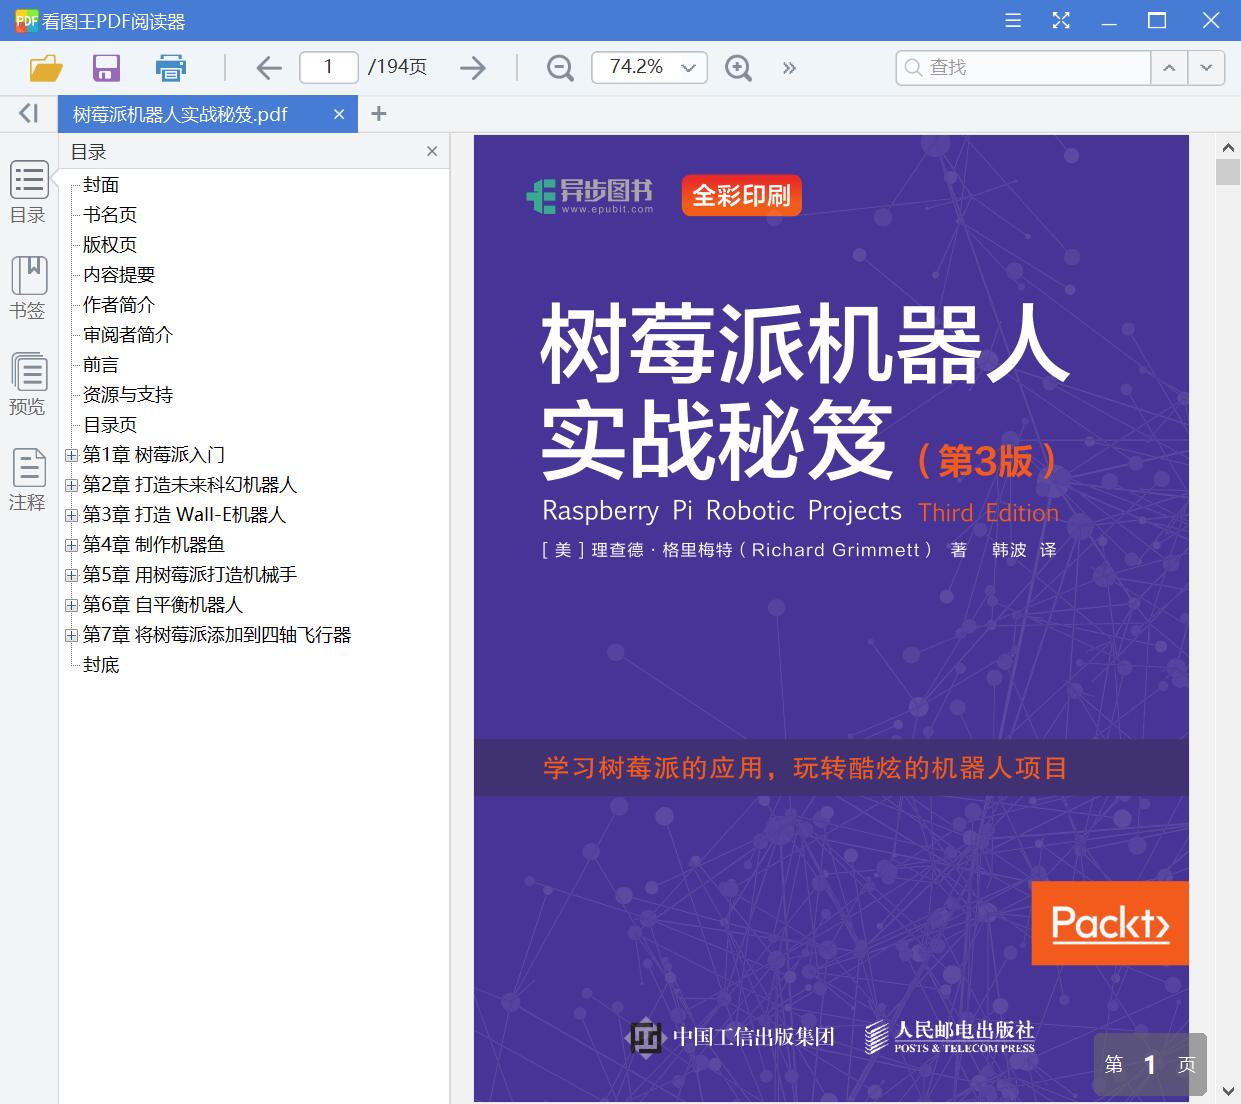Maximize the PDF reader window
Screen dimensions: 1241x1104
(x=1157, y=20)
